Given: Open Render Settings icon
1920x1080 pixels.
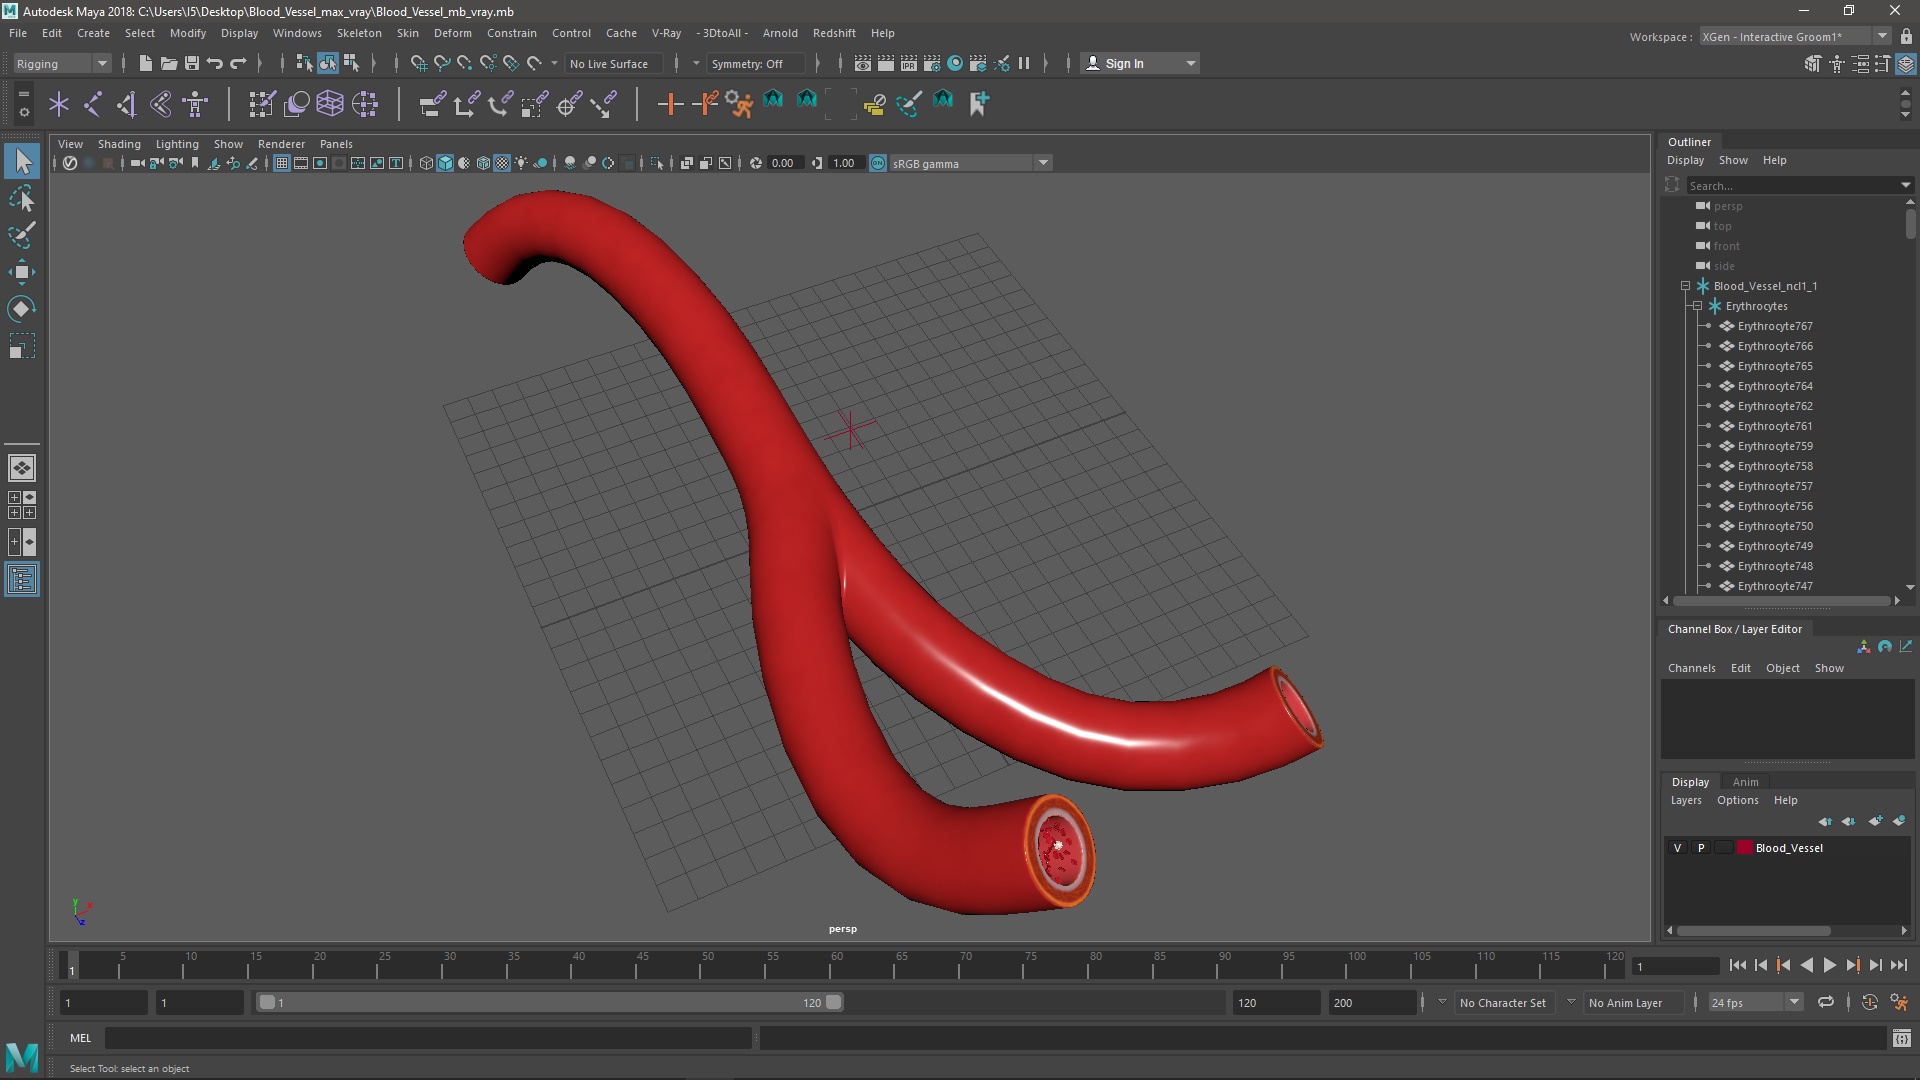Looking at the screenshot, I should pos(931,63).
